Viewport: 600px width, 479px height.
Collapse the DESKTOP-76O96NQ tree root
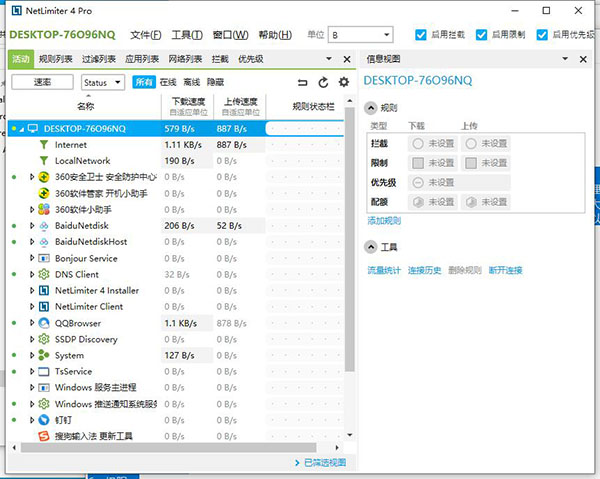click(x=22, y=129)
